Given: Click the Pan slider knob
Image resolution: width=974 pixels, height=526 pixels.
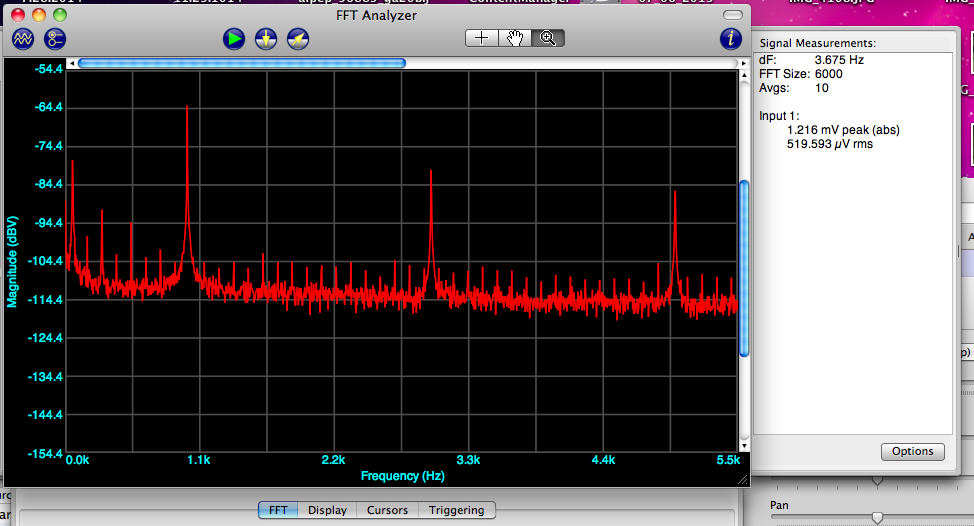Looking at the screenshot, I should pos(877,517).
